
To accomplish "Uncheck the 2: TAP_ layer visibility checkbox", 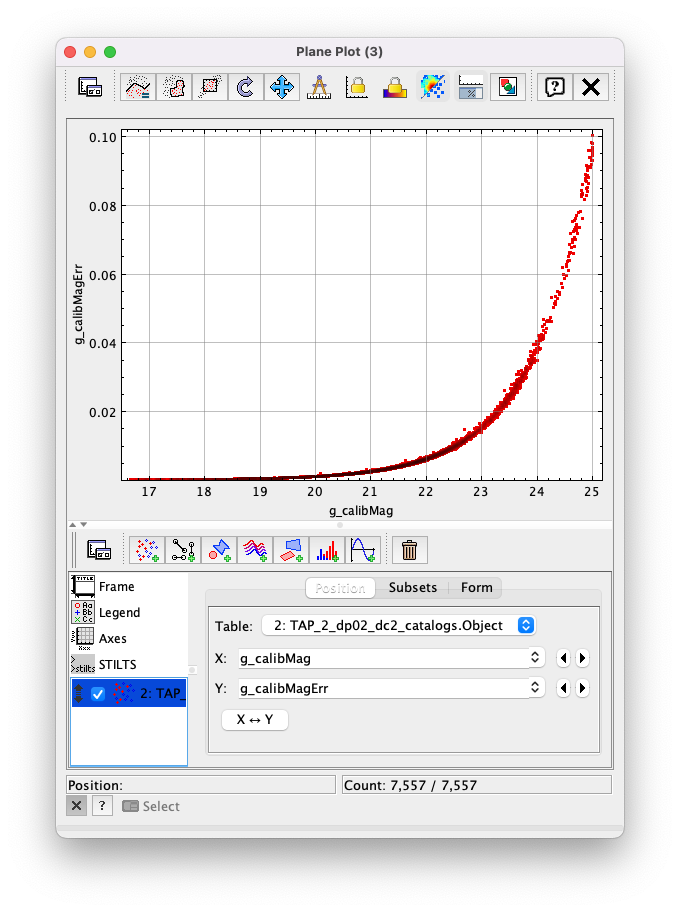I will pos(98,693).
